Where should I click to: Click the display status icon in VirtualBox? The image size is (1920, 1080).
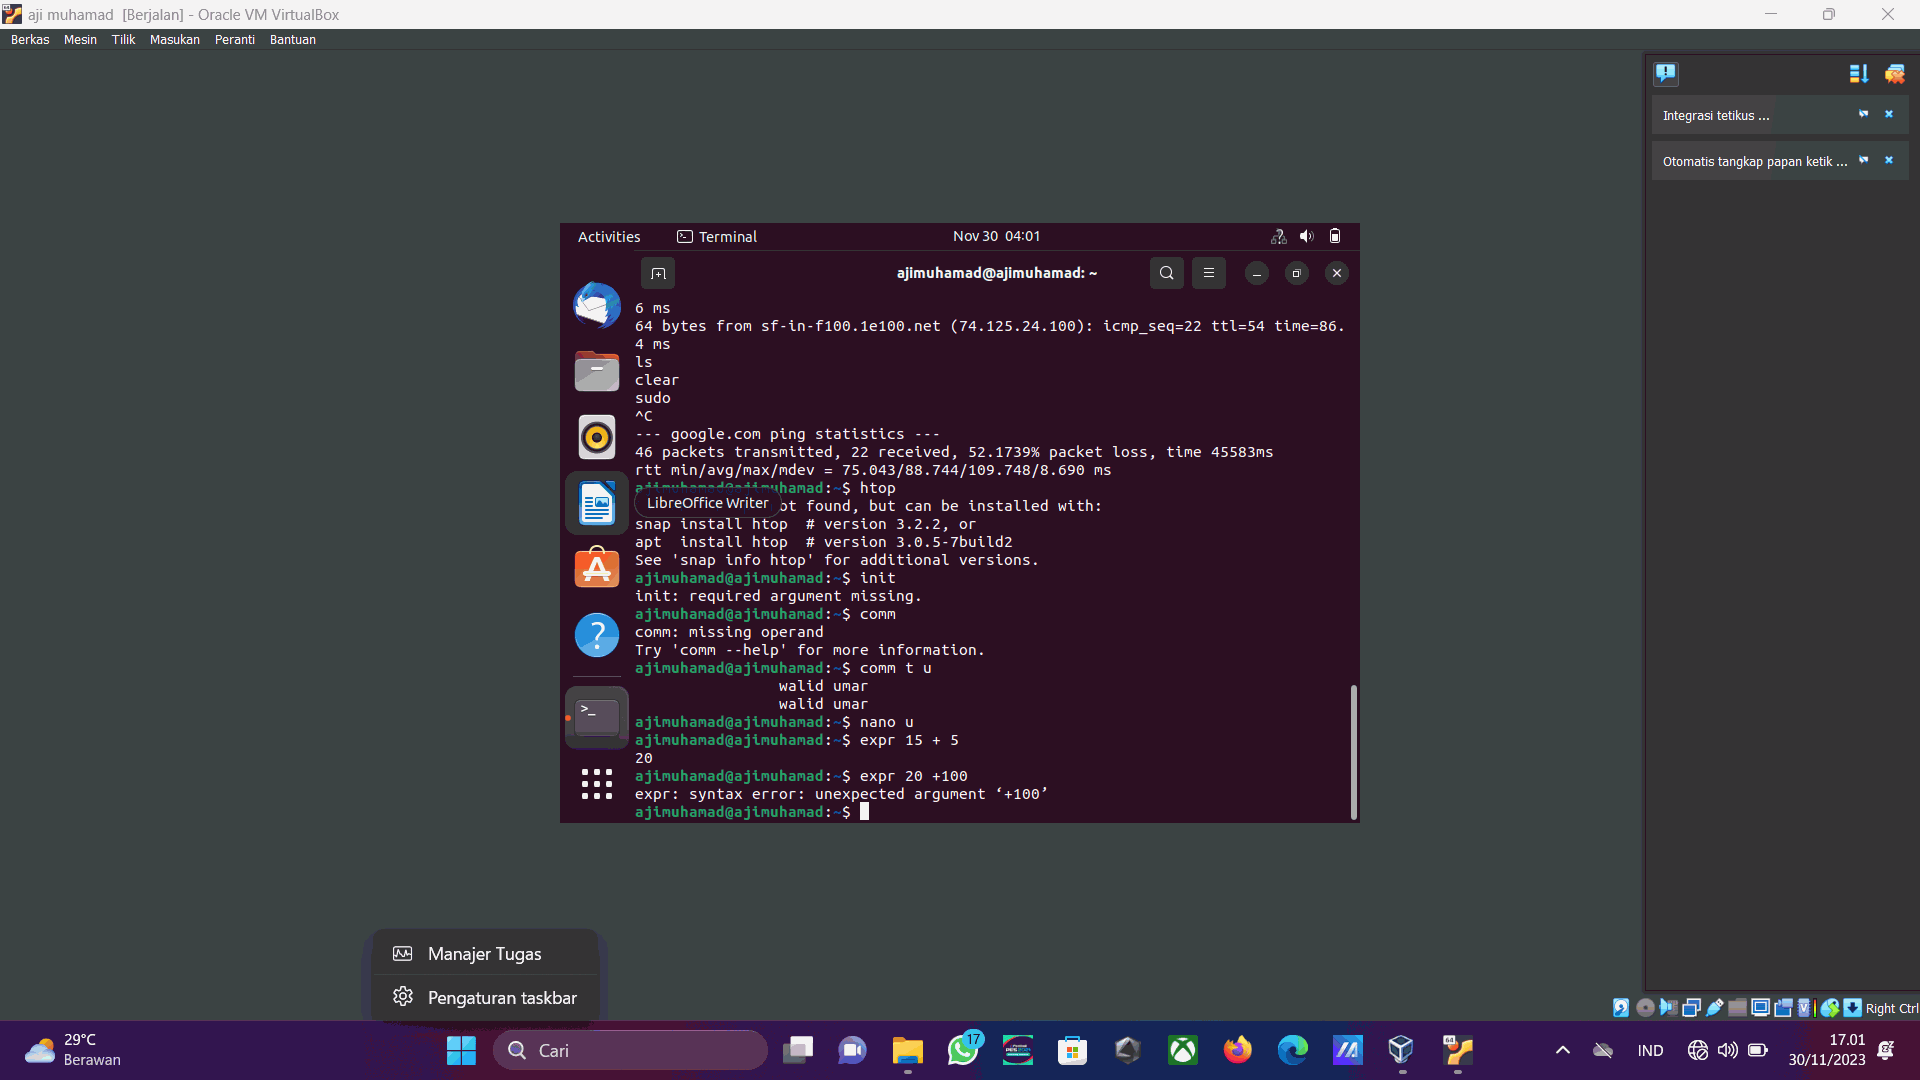pyautogui.click(x=1760, y=1008)
